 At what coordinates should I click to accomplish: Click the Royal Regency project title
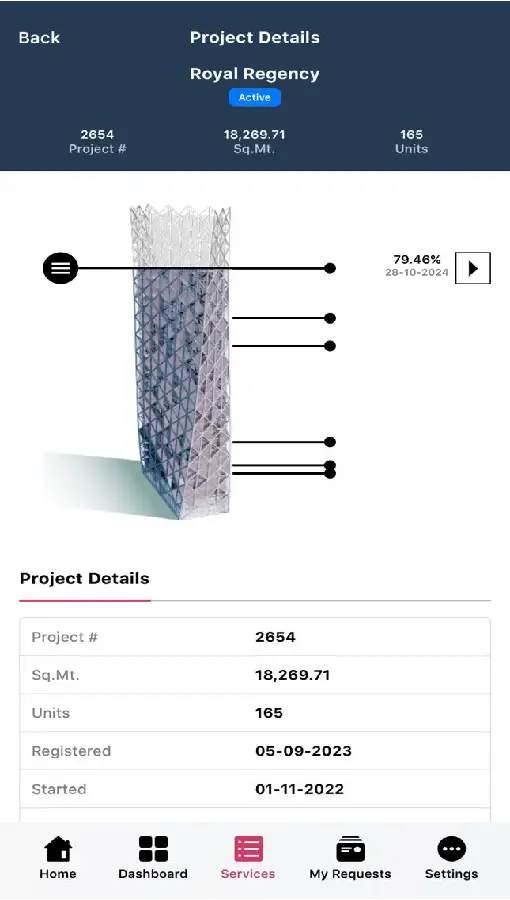click(x=255, y=74)
